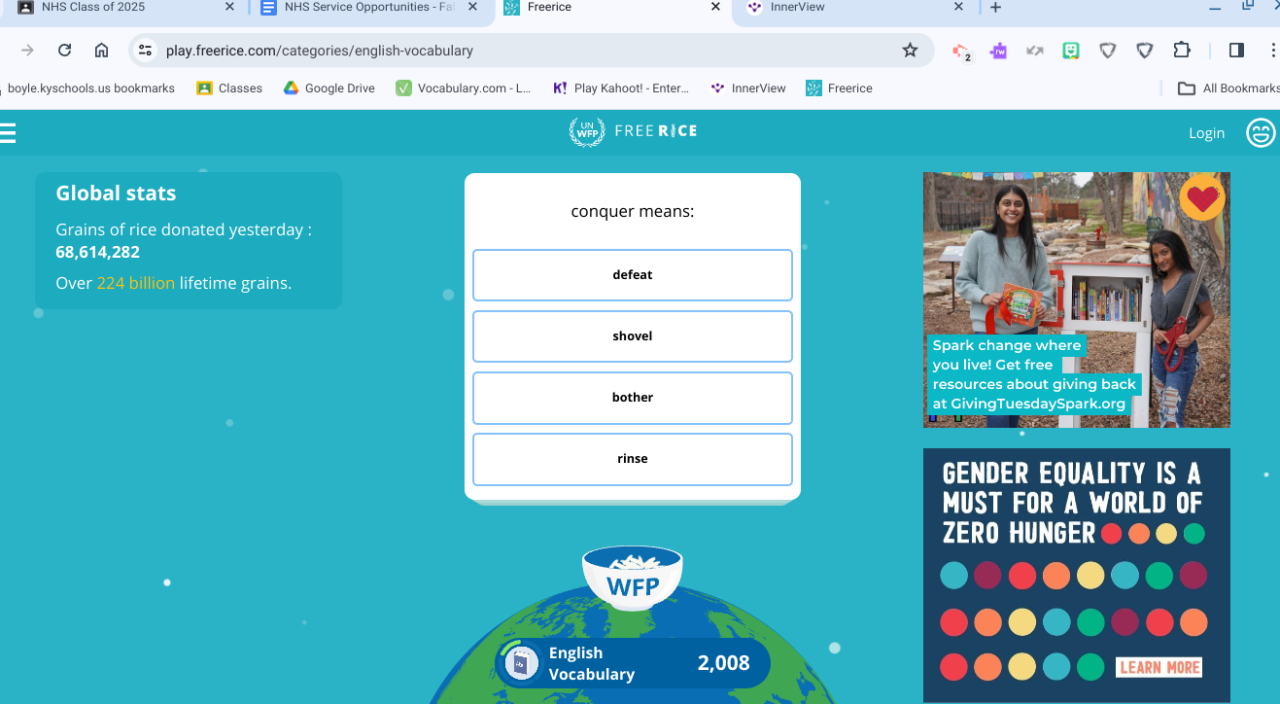Close the NHS Class of 2025 tab
The height and width of the screenshot is (704, 1280).
coord(229,7)
